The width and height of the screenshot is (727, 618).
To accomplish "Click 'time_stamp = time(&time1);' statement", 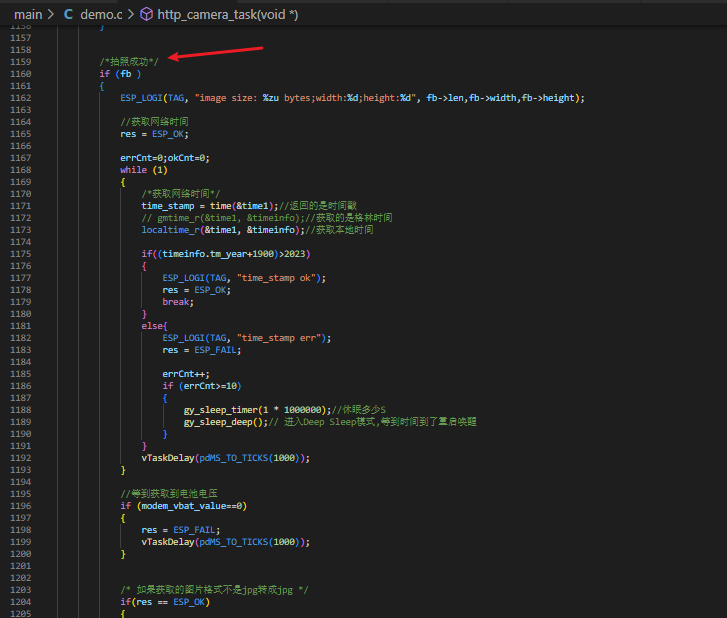I will 210,206.
